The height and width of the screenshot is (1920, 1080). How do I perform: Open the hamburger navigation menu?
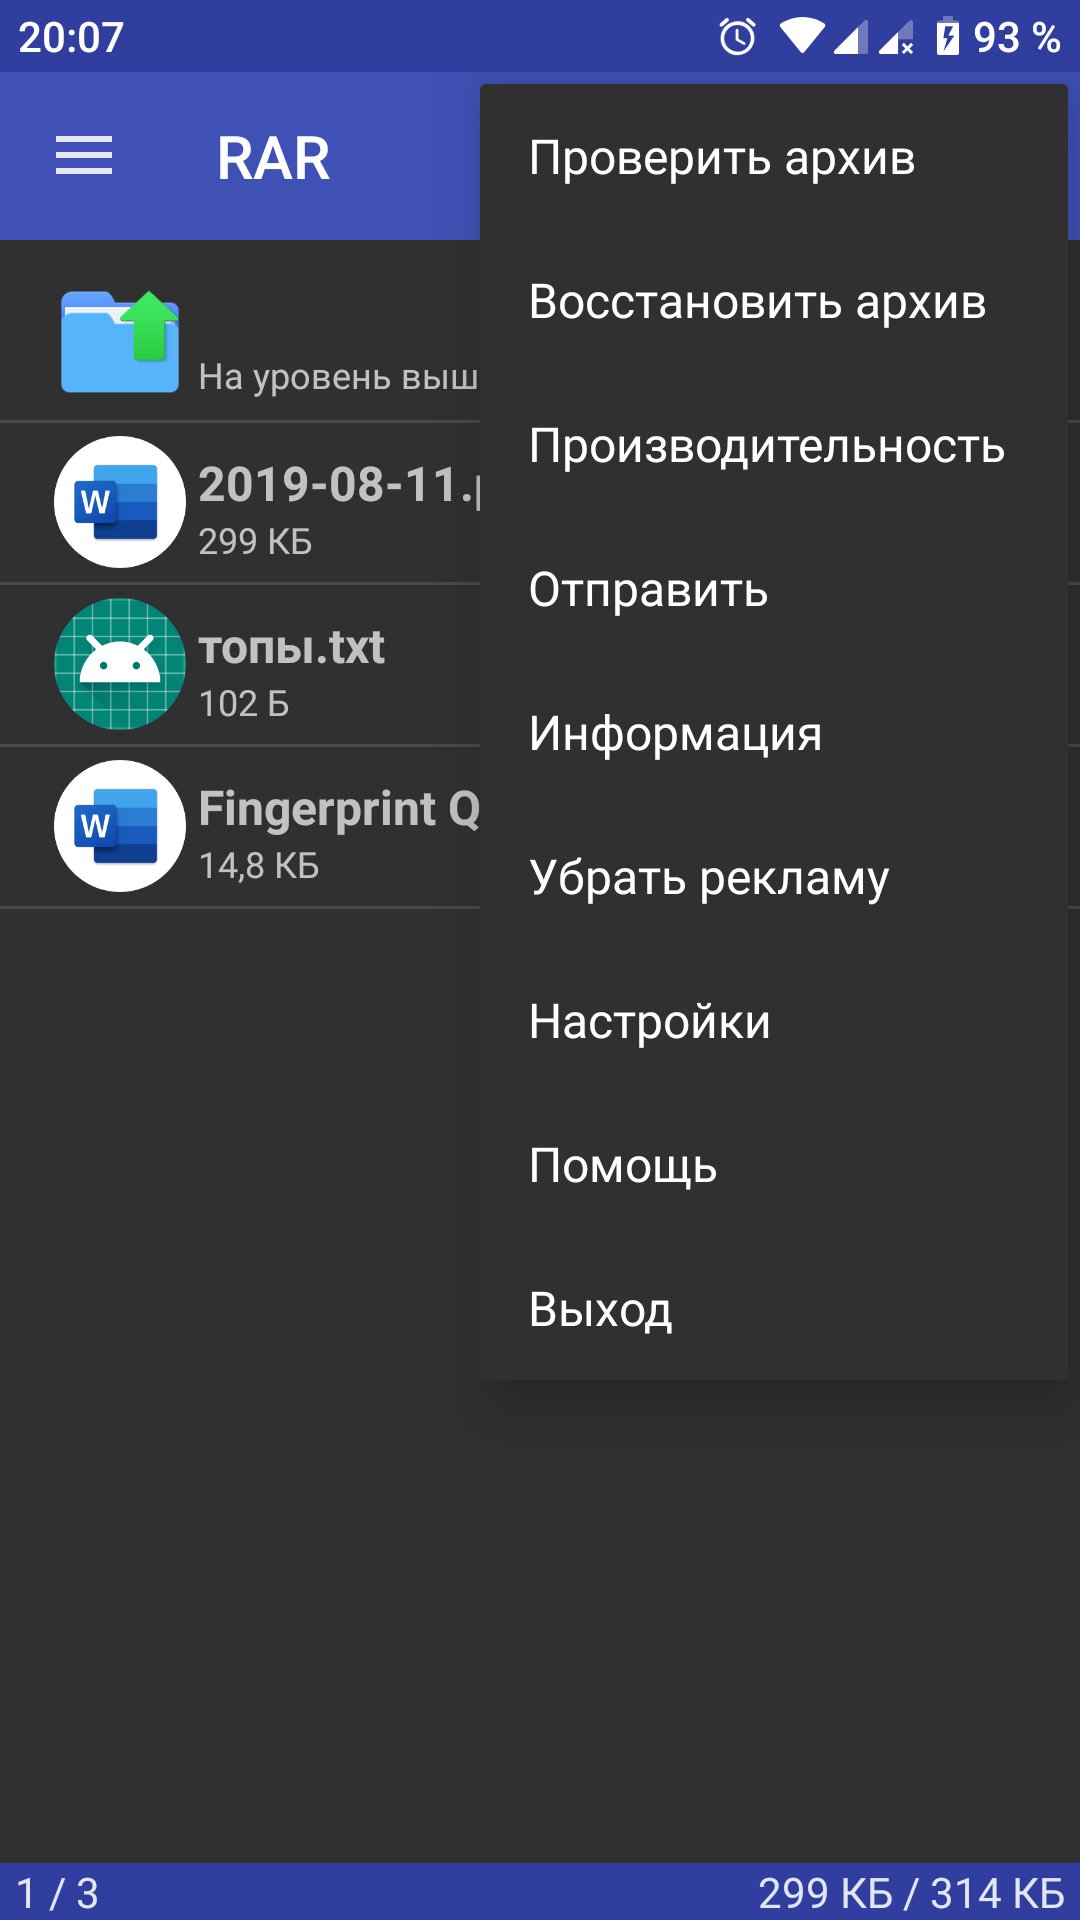point(84,156)
